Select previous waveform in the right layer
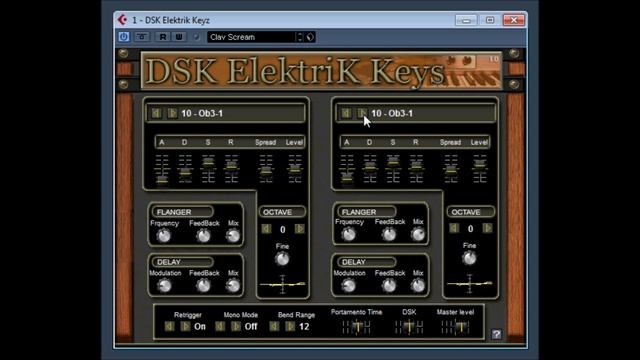Image resolution: width=640 pixels, height=360 pixels. (346, 113)
